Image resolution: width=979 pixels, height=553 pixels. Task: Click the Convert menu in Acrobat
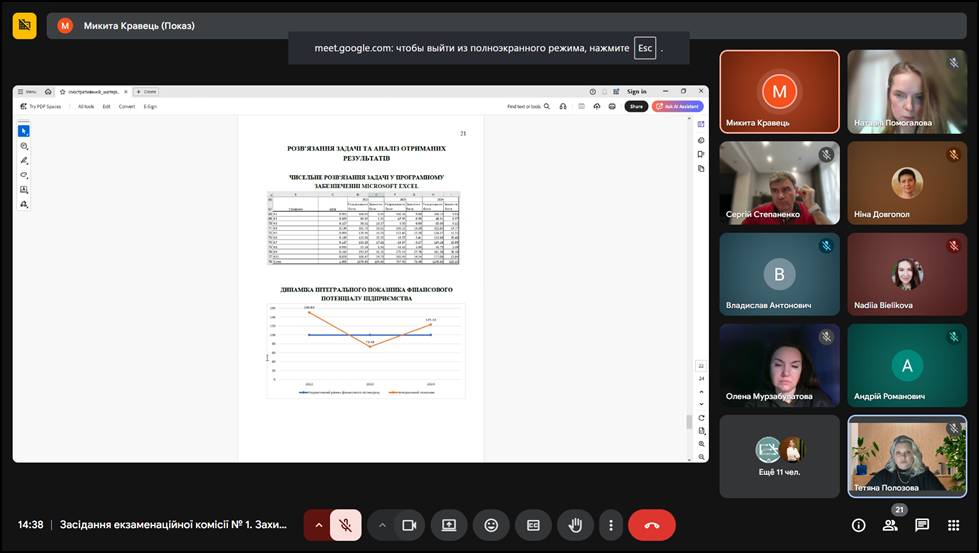coord(127,106)
